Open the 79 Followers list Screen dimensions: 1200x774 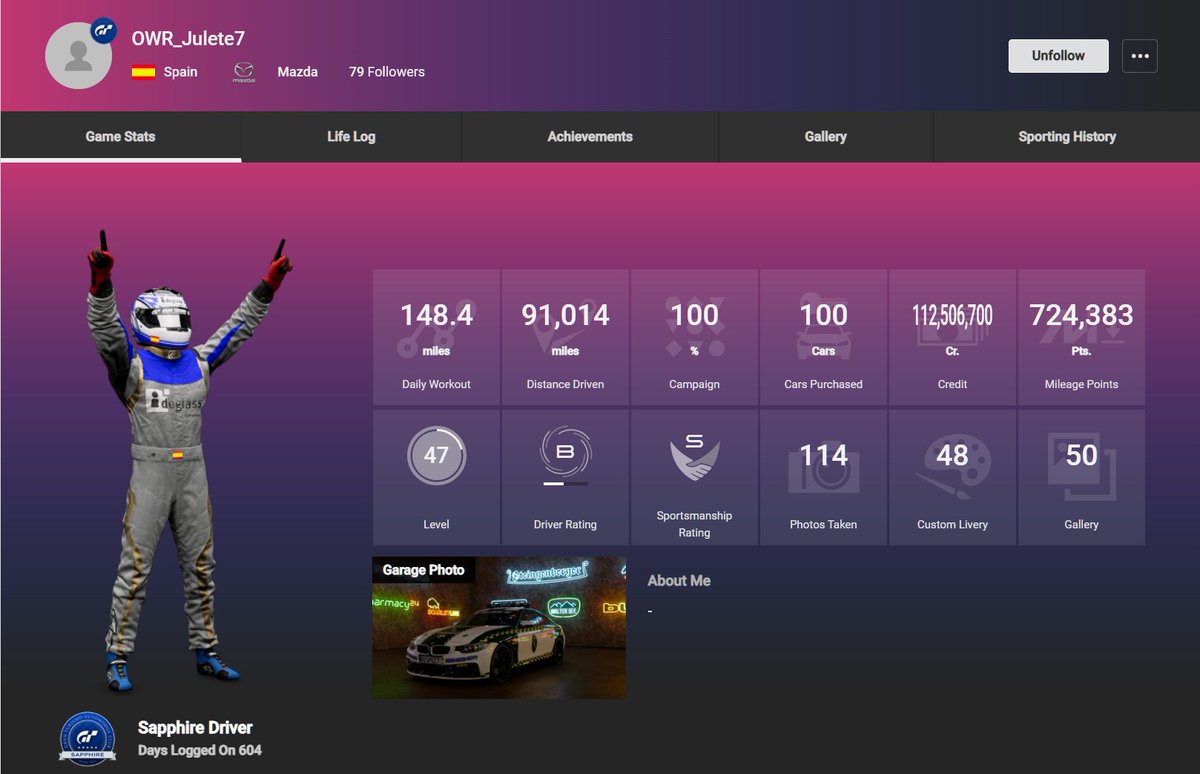coord(387,72)
